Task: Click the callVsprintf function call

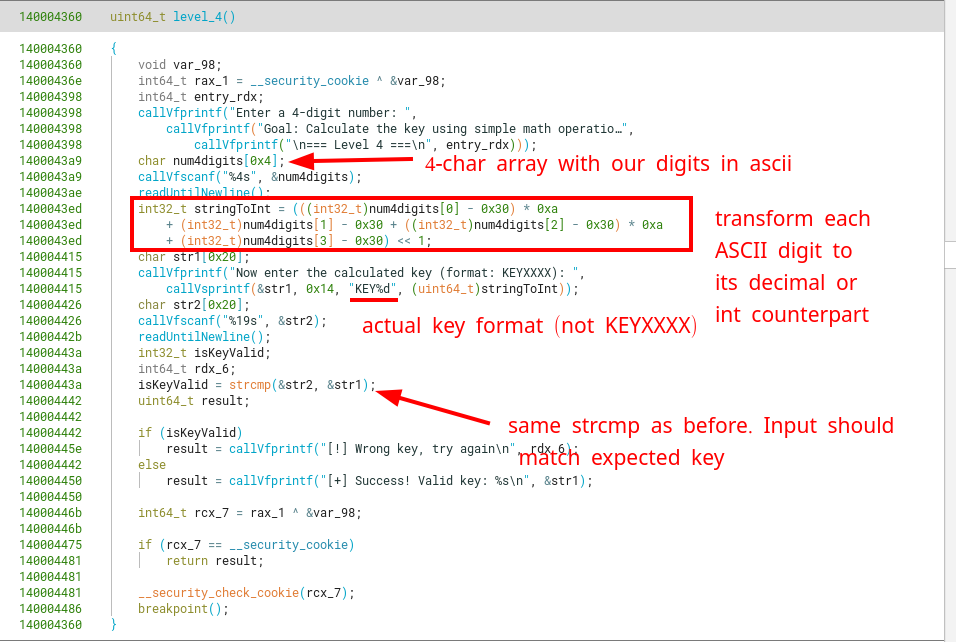Action: [x=206, y=289]
